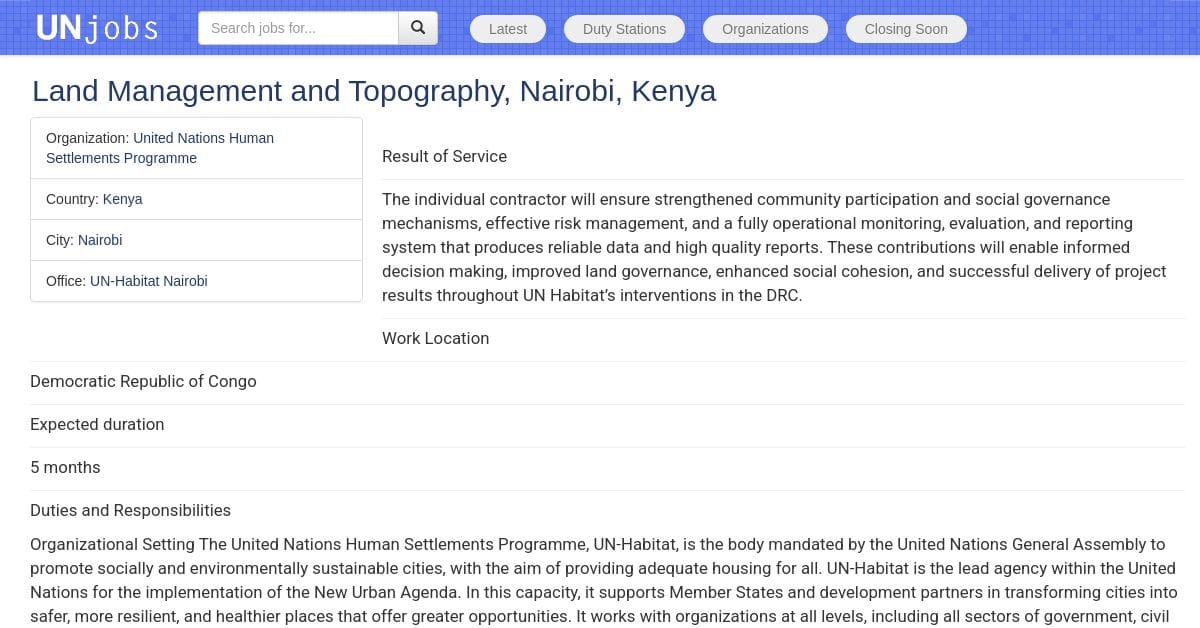Click the 'Expected duration' label
Image resolution: width=1200 pixels, height=628 pixels.
(x=97, y=424)
